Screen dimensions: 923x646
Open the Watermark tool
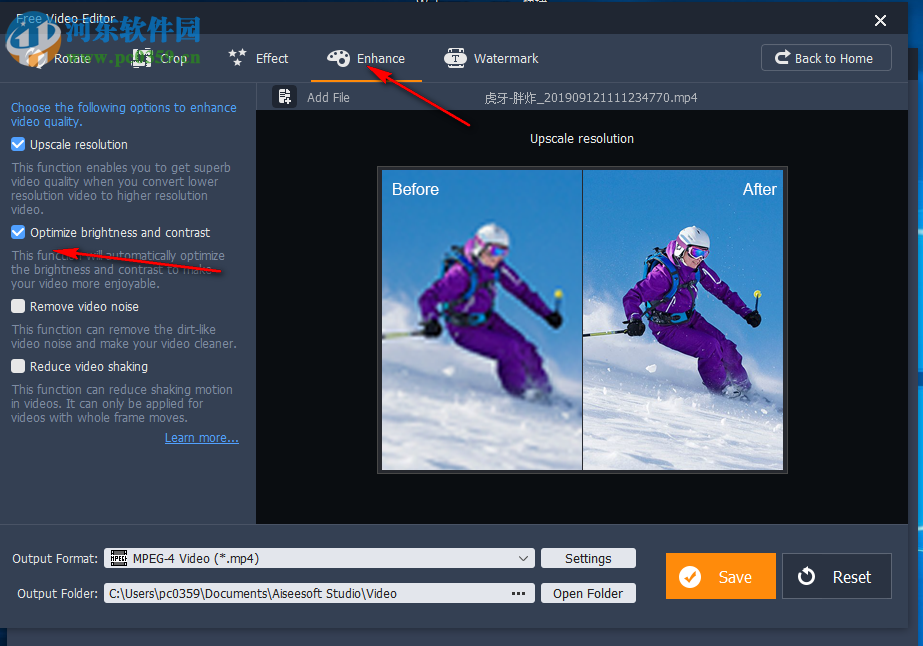click(457, 58)
